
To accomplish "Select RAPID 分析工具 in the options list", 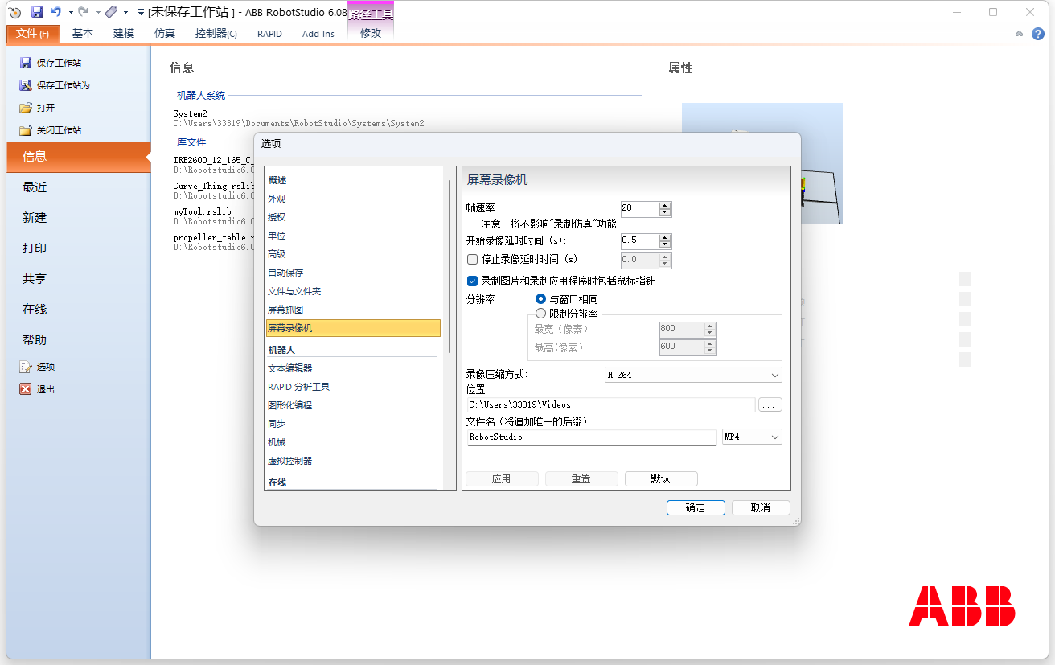I will pos(299,387).
